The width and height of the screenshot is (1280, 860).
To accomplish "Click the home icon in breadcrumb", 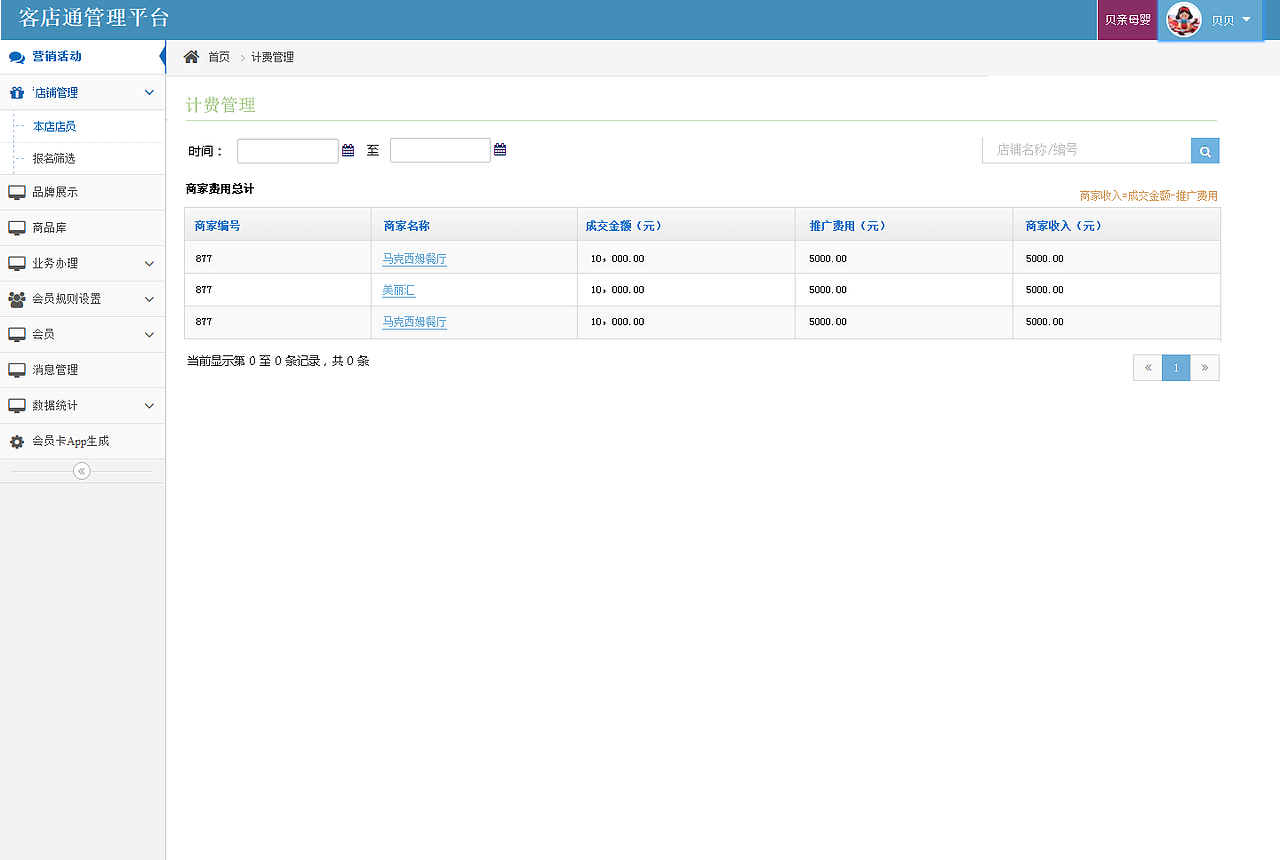I will [191, 57].
